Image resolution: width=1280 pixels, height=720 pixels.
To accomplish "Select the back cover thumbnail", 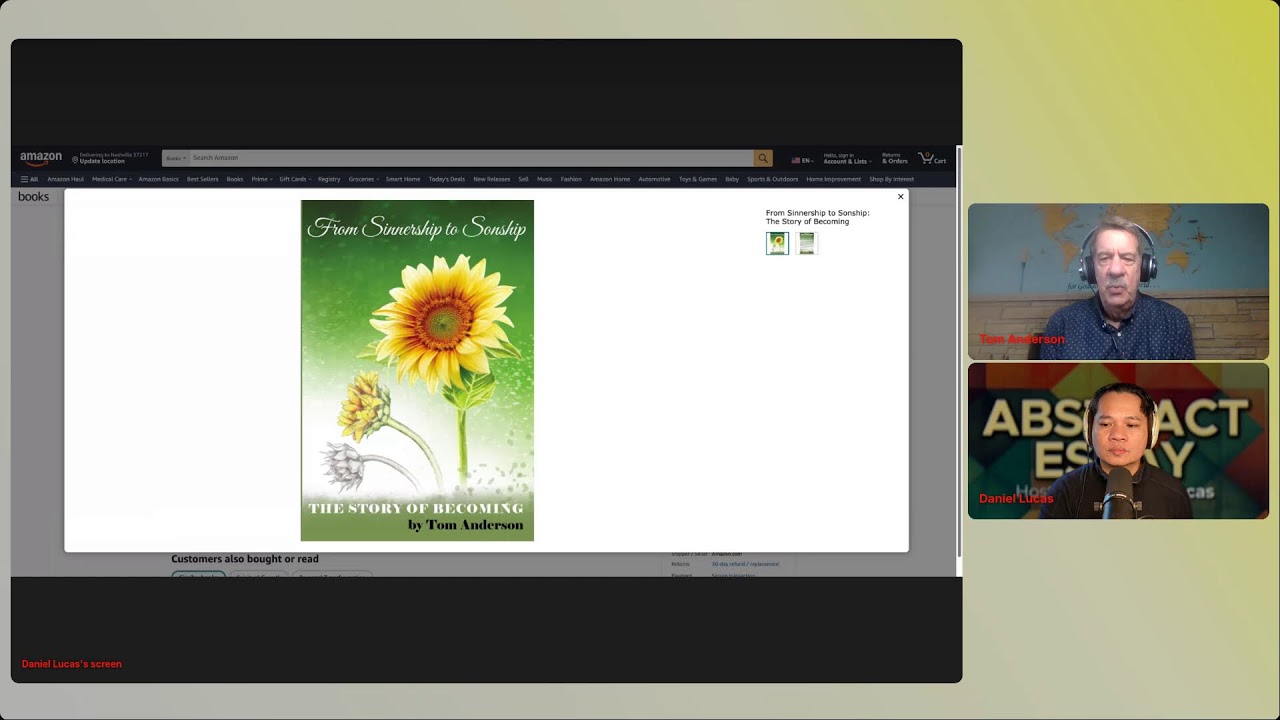I will coord(807,243).
